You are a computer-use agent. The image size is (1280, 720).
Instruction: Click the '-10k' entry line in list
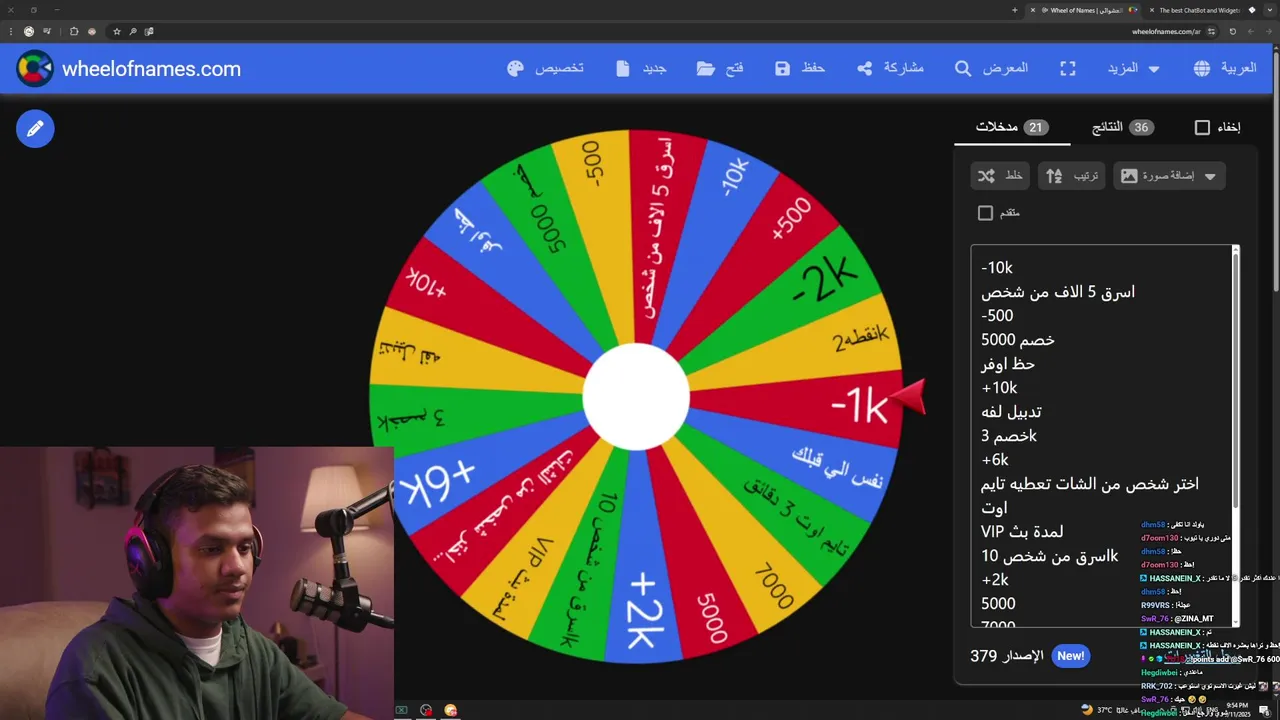997,268
